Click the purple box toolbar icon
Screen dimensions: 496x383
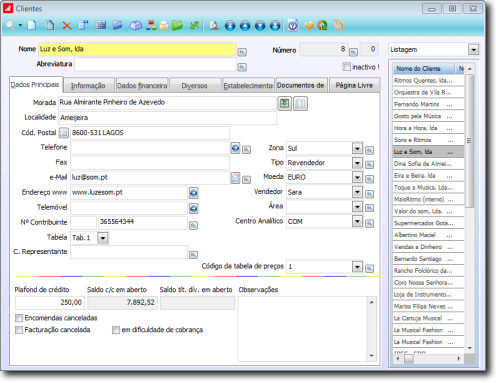136,25
